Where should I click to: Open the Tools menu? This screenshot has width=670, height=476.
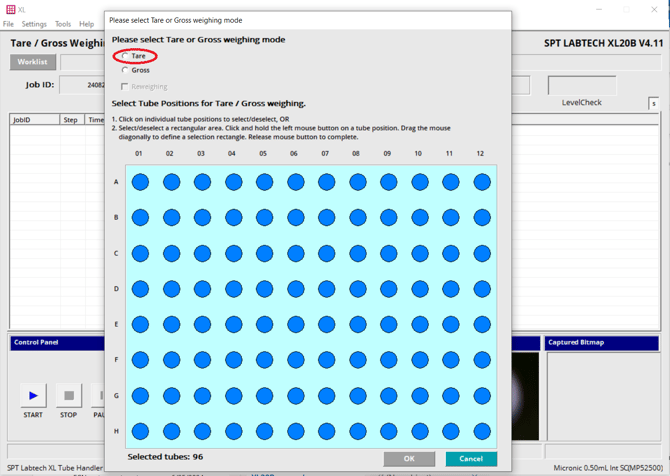(x=63, y=24)
